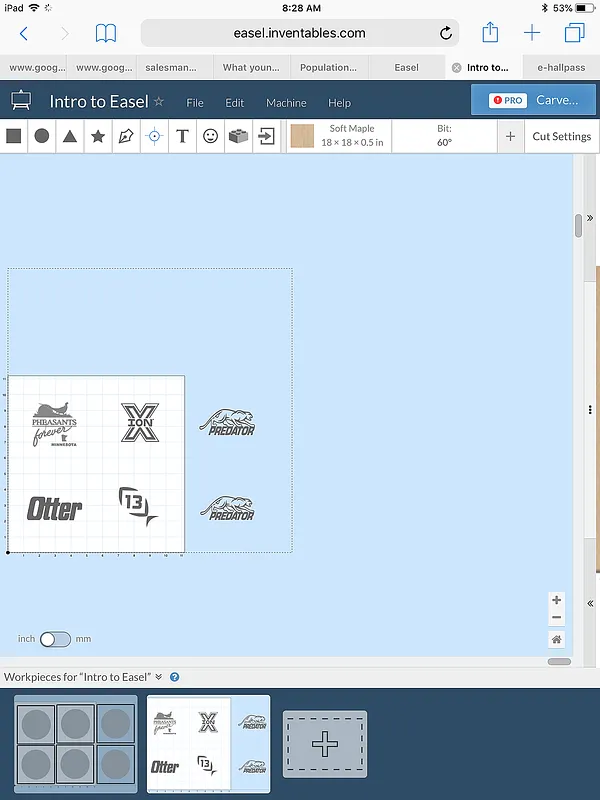Viewport: 600px width, 800px height.
Task: Toggle units between inch and mm
Action: (55, 639)
